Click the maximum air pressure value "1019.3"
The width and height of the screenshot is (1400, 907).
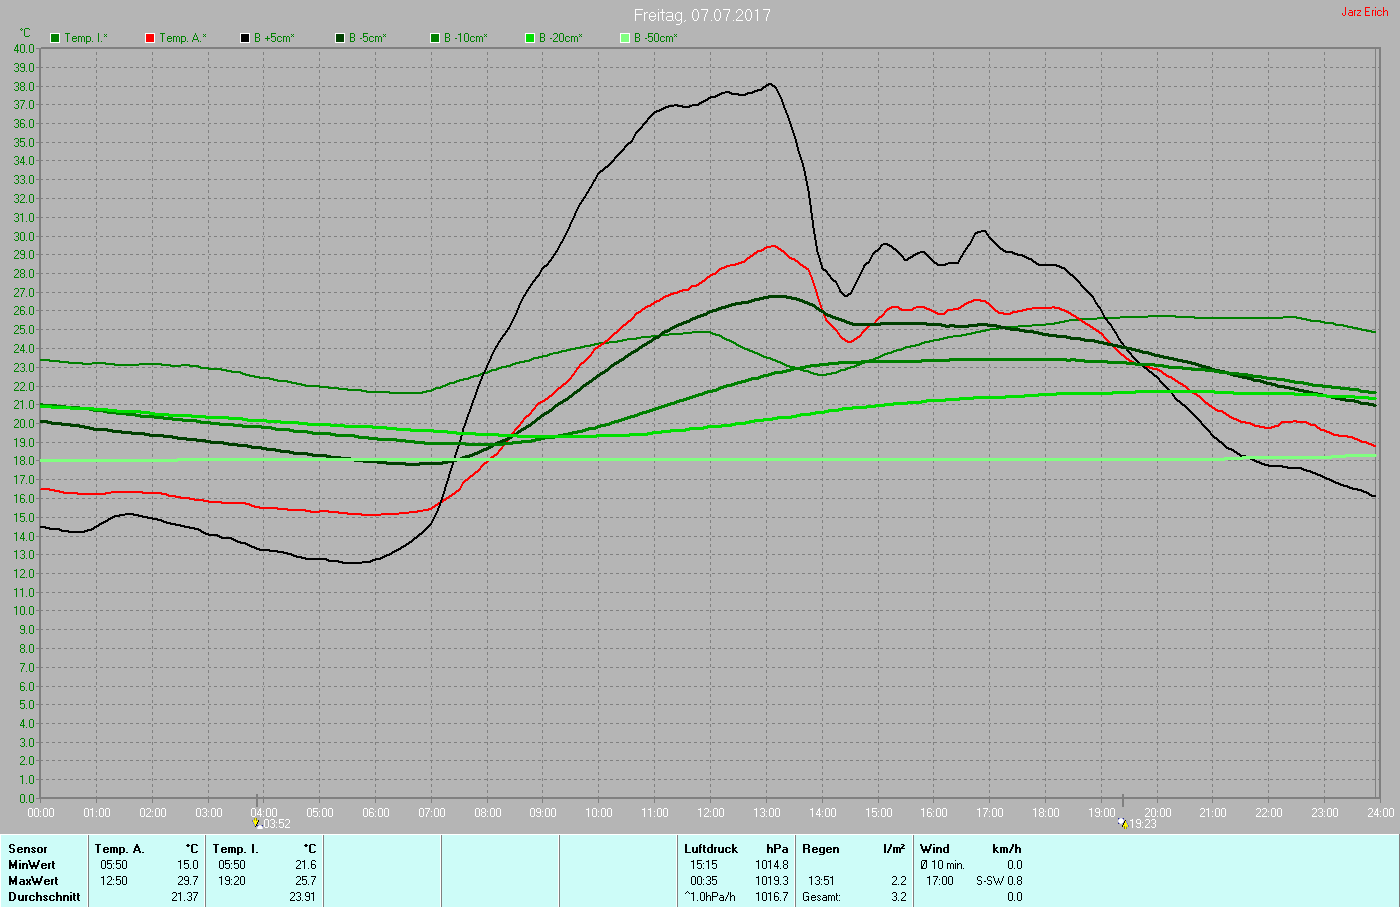point(772,881)
